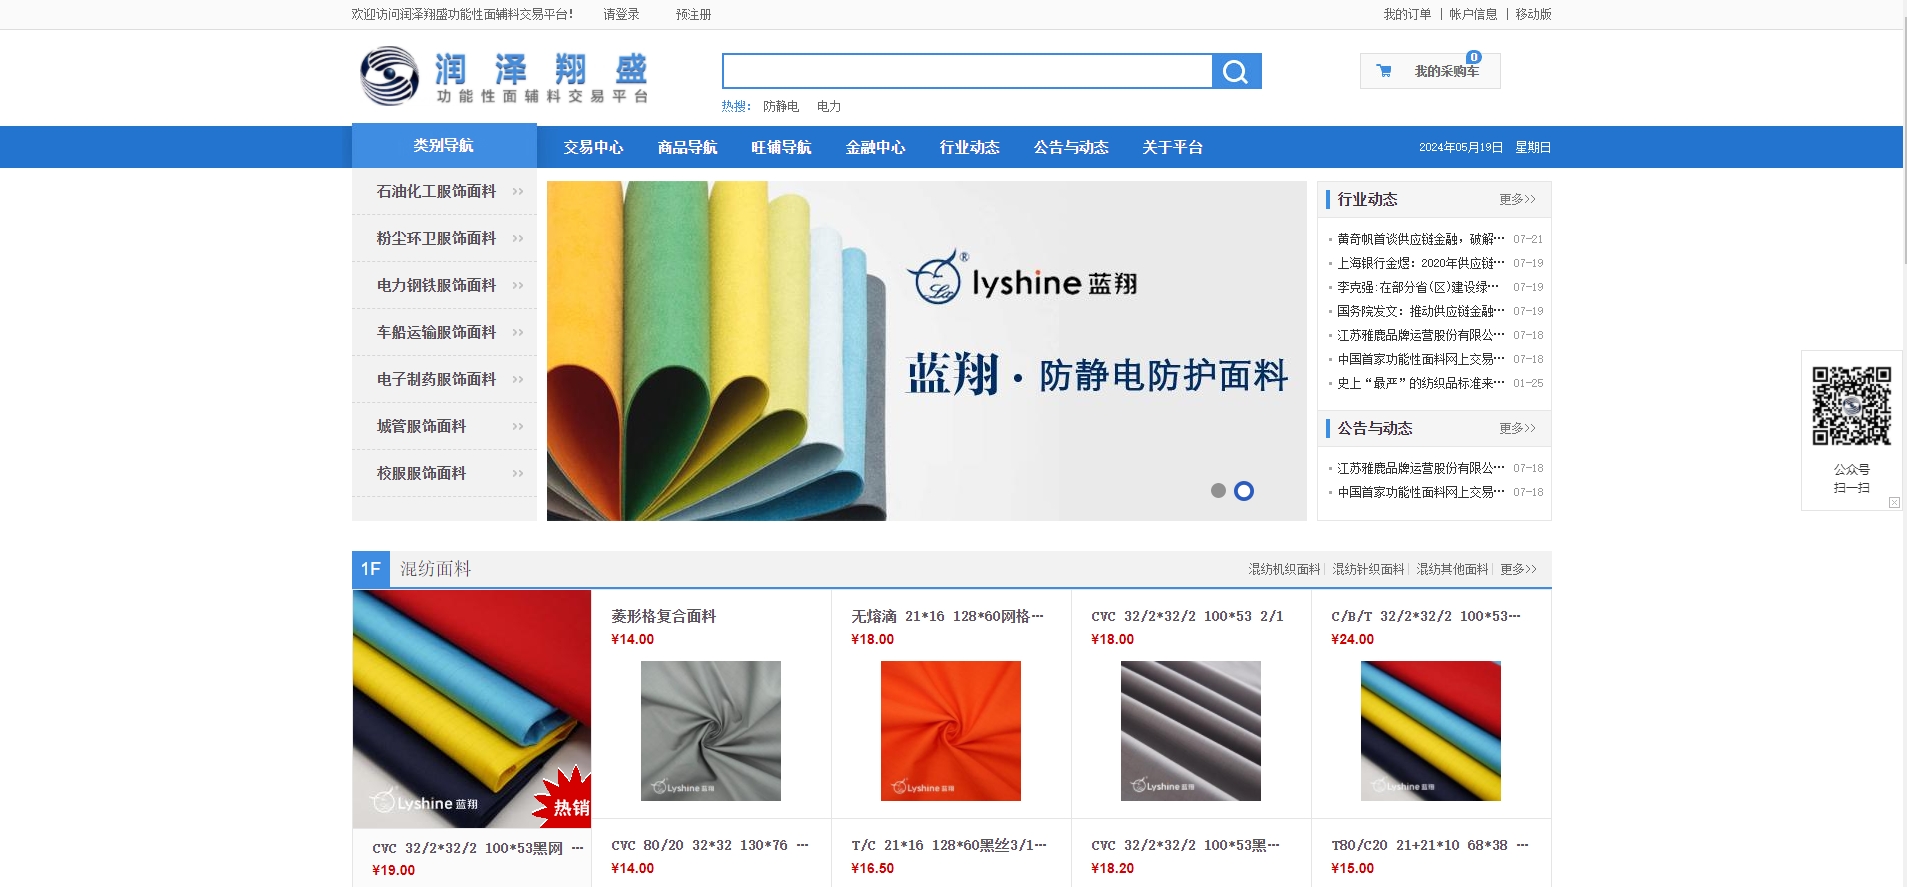Read news 黄奇帆首谈供应链金融

pyautogui.click(x=1421, y=239)
